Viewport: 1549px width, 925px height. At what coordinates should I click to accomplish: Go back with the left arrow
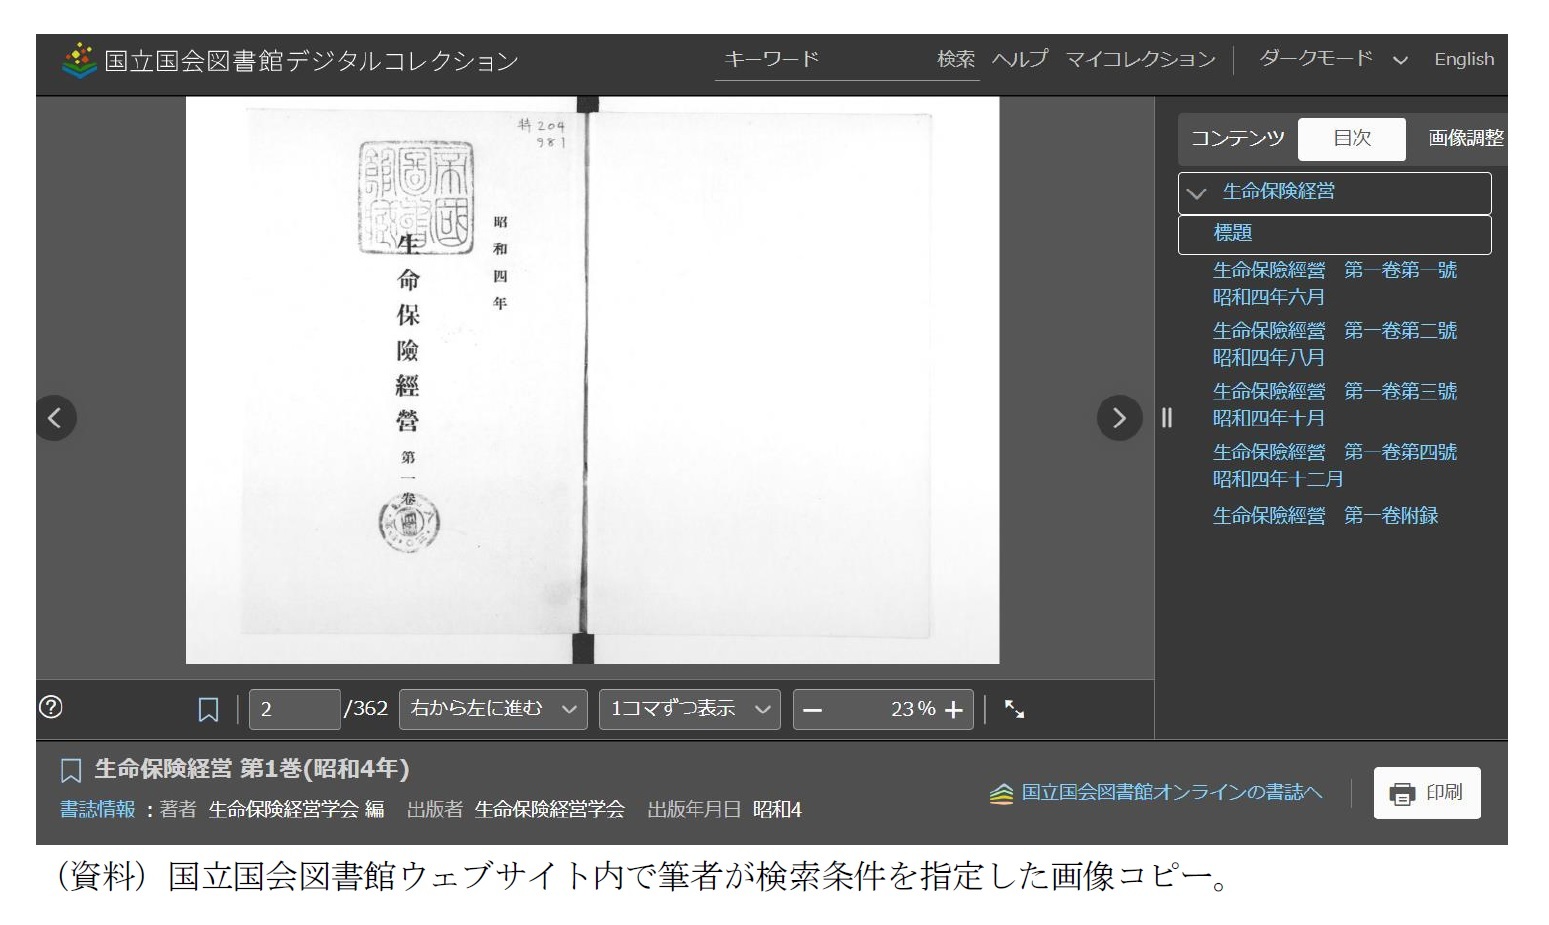click(56, 418)
